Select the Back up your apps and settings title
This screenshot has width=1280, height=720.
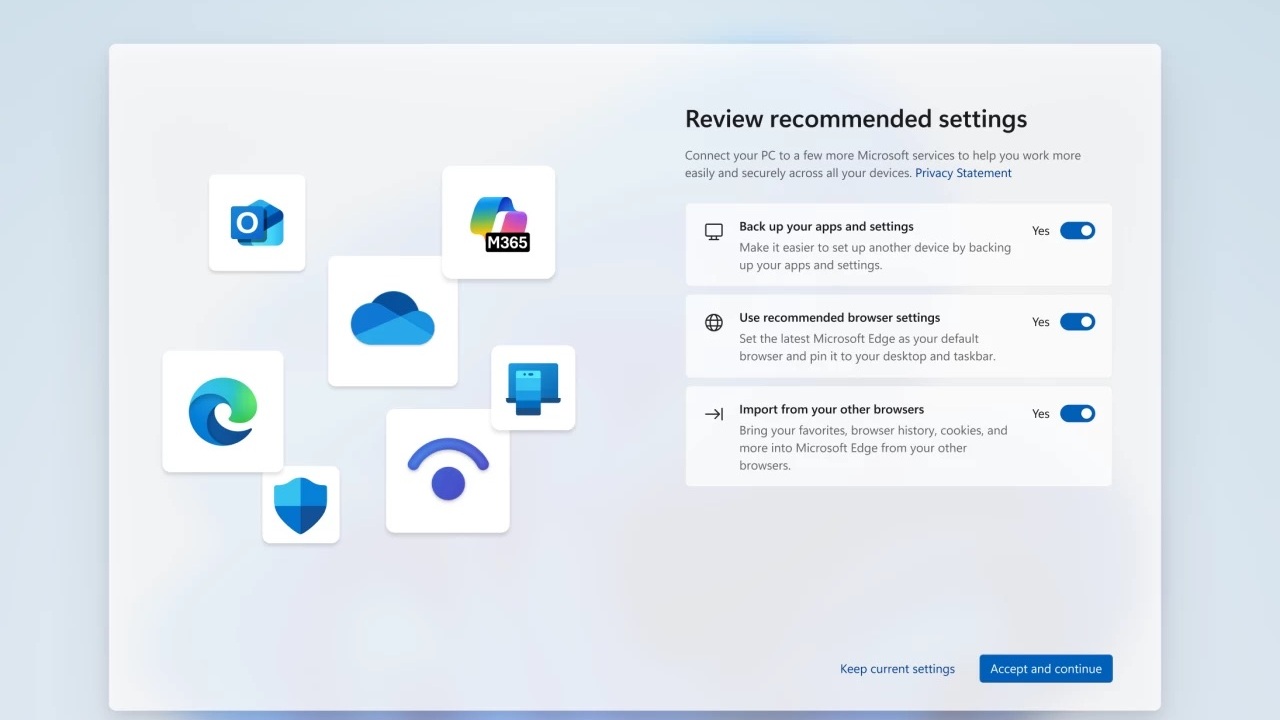pos(826,227)
